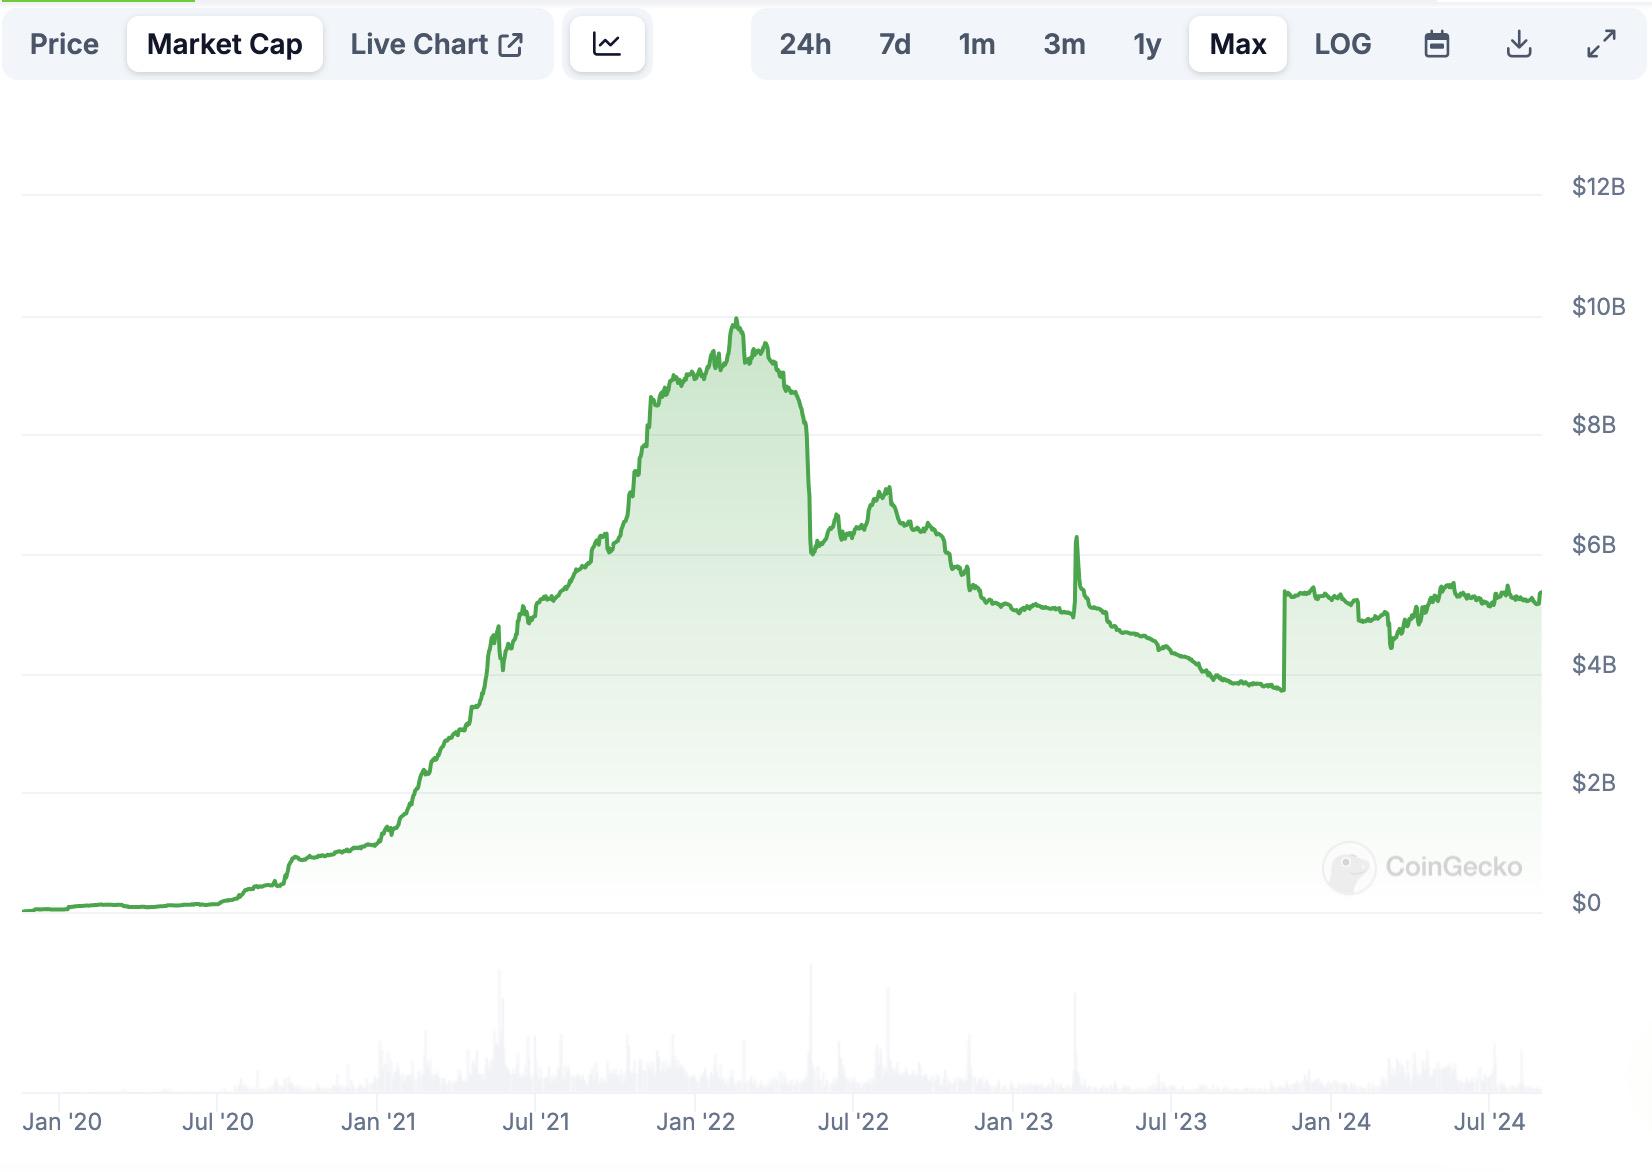Expand chart to fullscreen
The image size is (1652, 1172).
pos(1601,44)
